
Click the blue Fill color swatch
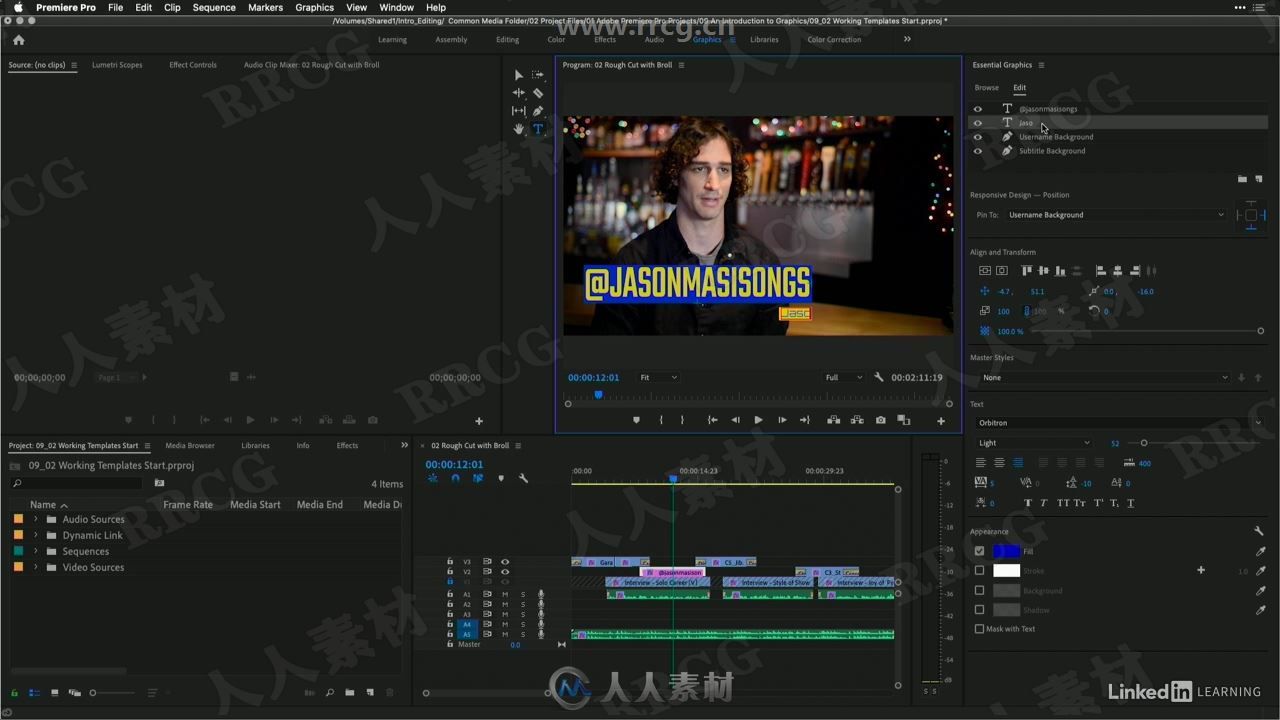pos(1006,551)
